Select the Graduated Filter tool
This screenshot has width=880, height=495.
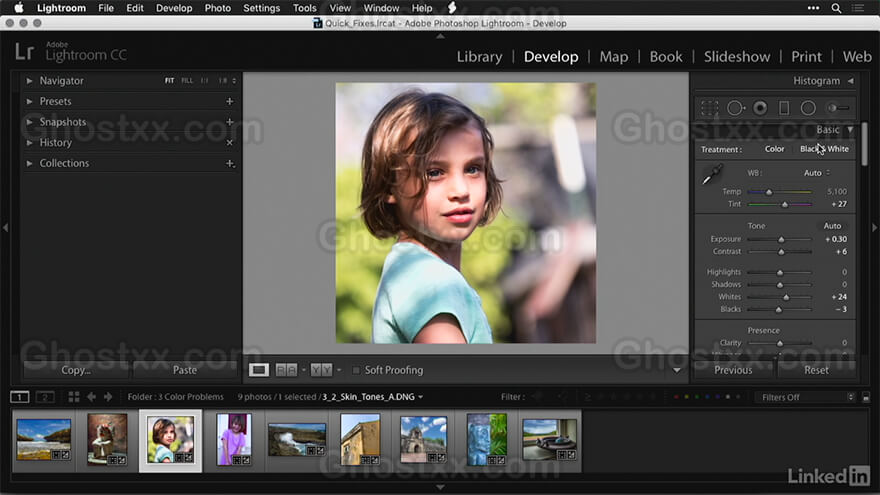tap(784, 108)
